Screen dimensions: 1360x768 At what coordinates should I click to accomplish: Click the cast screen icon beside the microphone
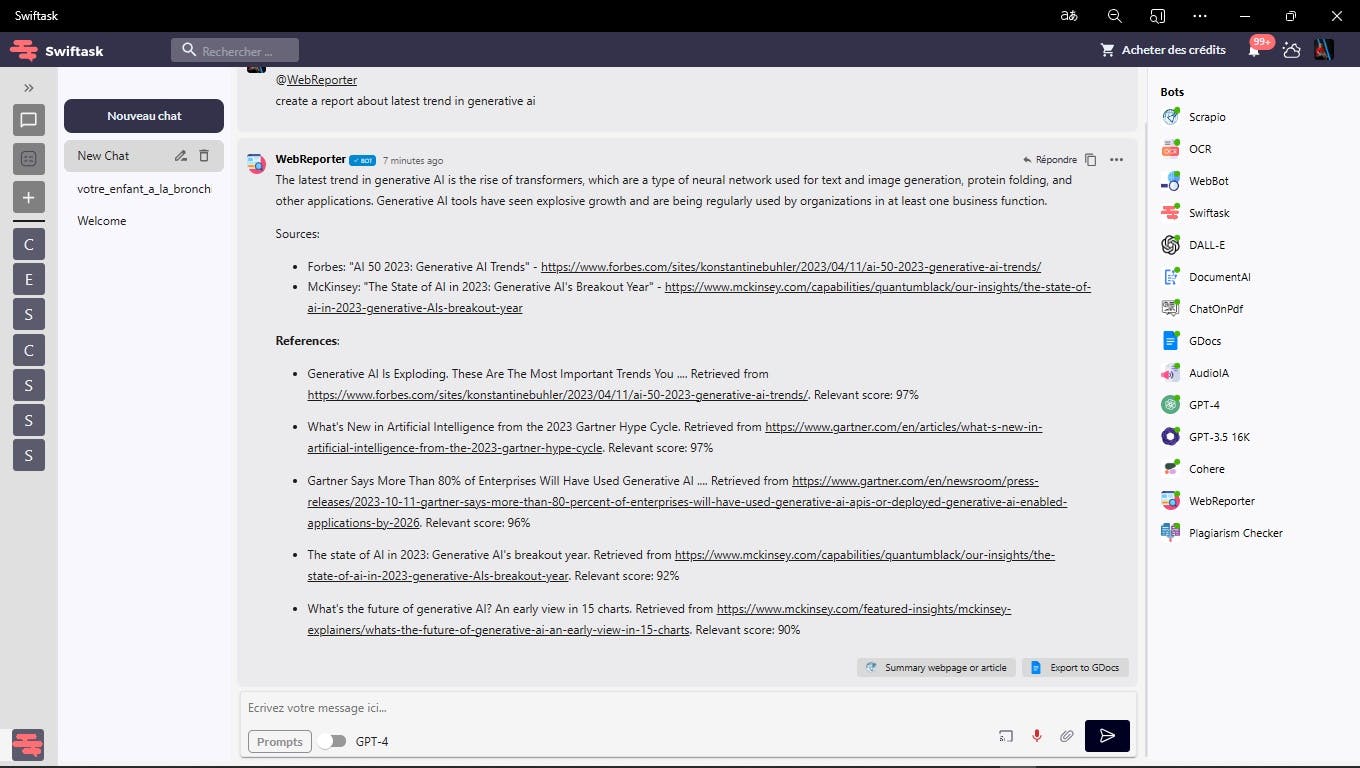[x=1006, y=736]
